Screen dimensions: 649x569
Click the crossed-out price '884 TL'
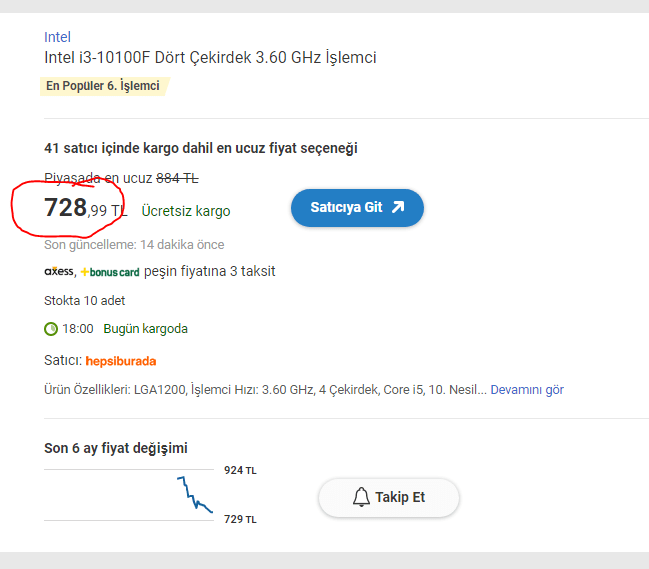[177, 178]
